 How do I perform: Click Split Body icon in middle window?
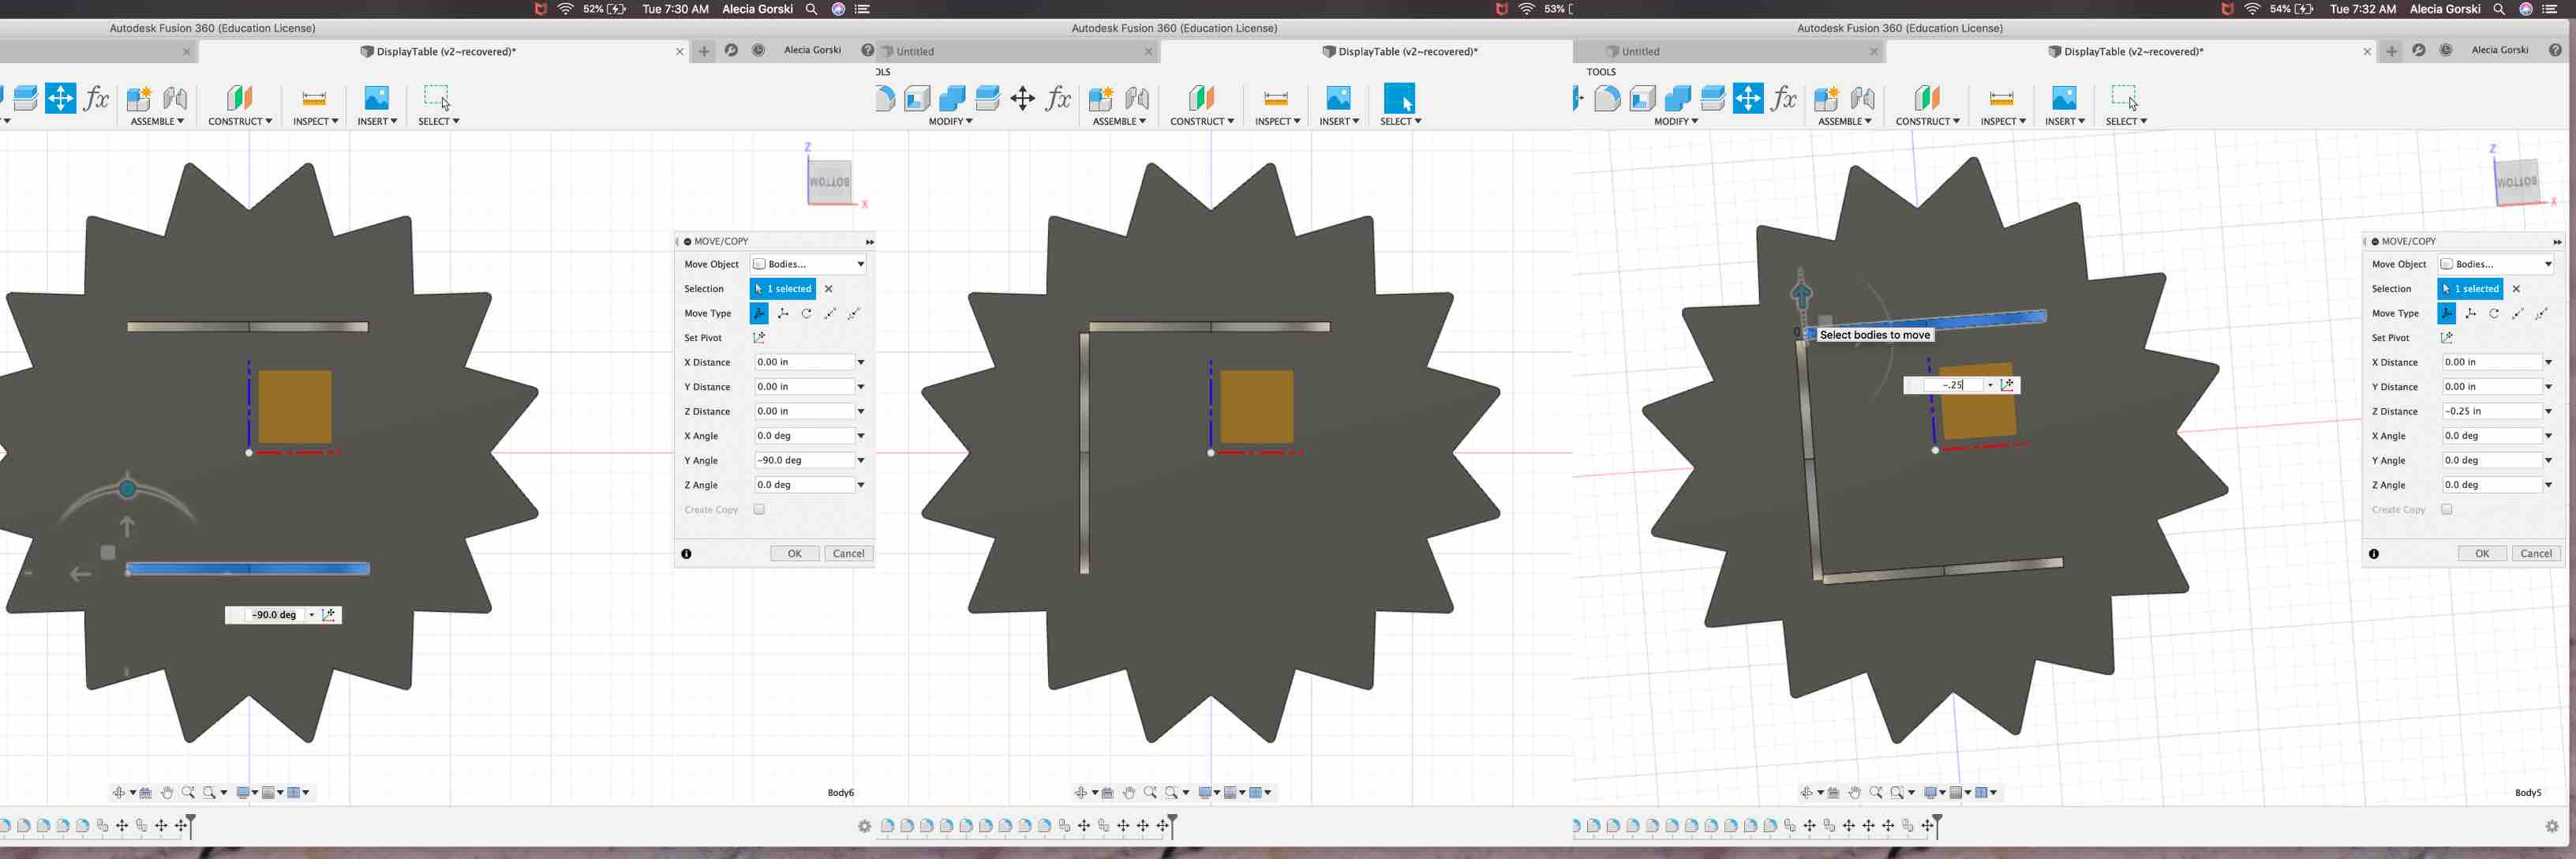(x=987, y=98)
